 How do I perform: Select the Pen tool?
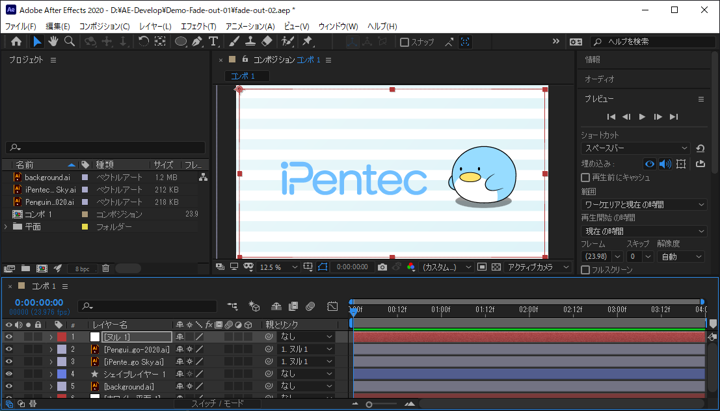pyautogui.click(x=197, y=42)
